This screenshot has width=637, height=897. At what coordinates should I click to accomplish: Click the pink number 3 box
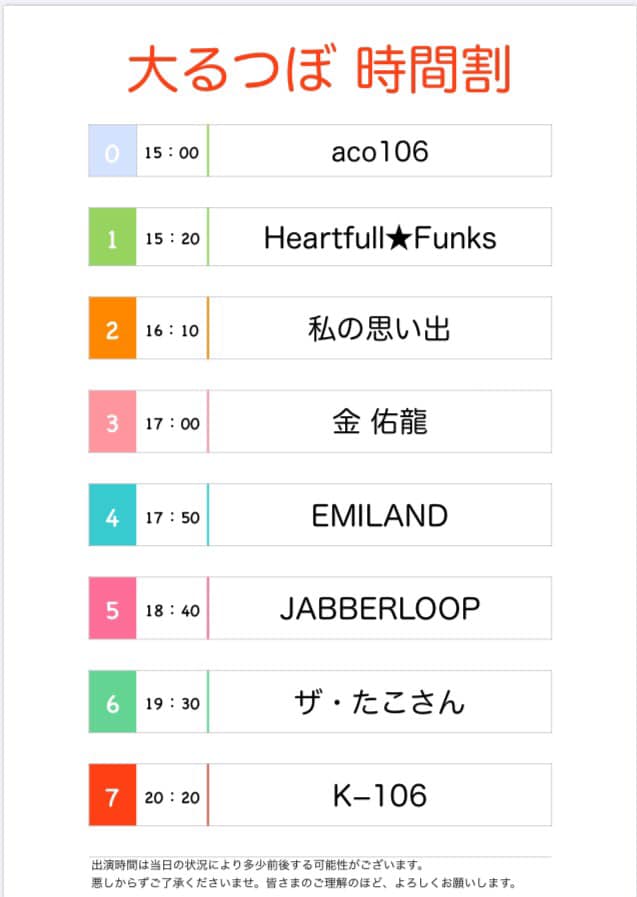[112, 422]
